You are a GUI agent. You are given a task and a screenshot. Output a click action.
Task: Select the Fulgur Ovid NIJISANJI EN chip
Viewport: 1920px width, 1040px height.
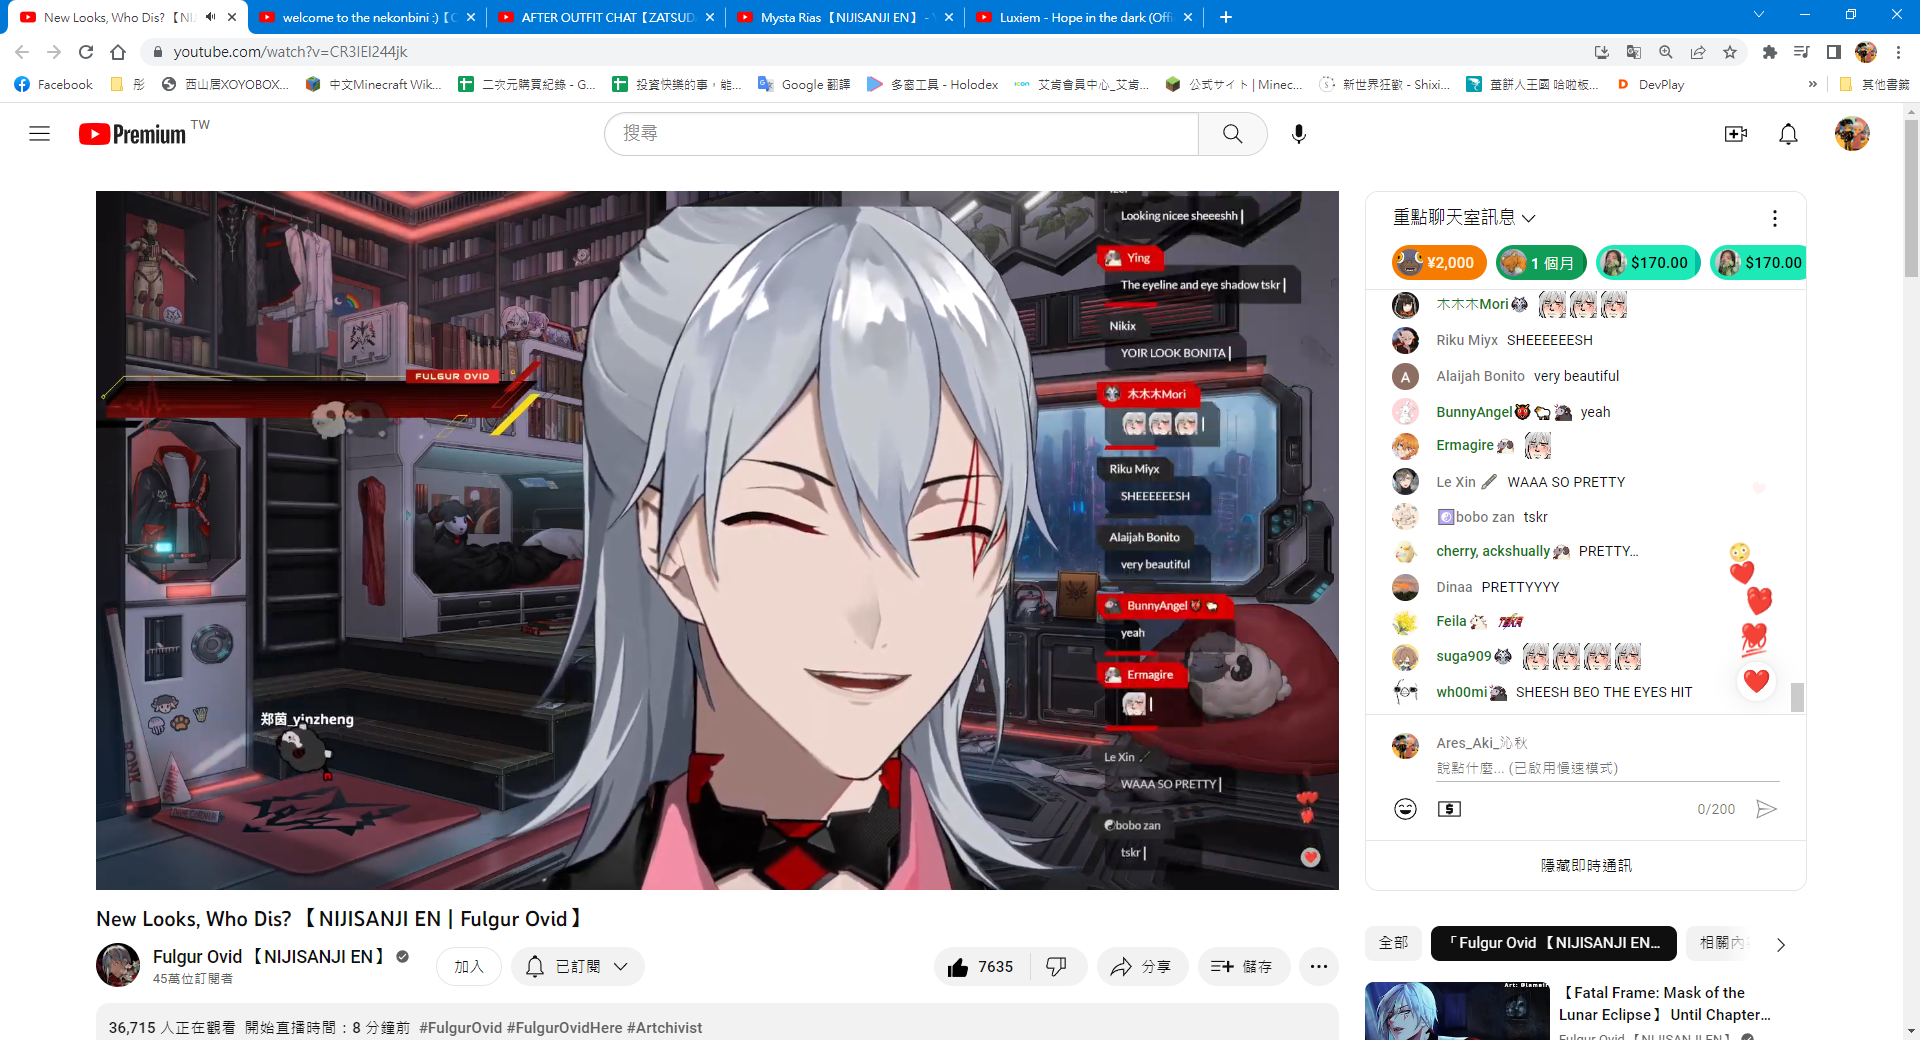coord(1553,943)
